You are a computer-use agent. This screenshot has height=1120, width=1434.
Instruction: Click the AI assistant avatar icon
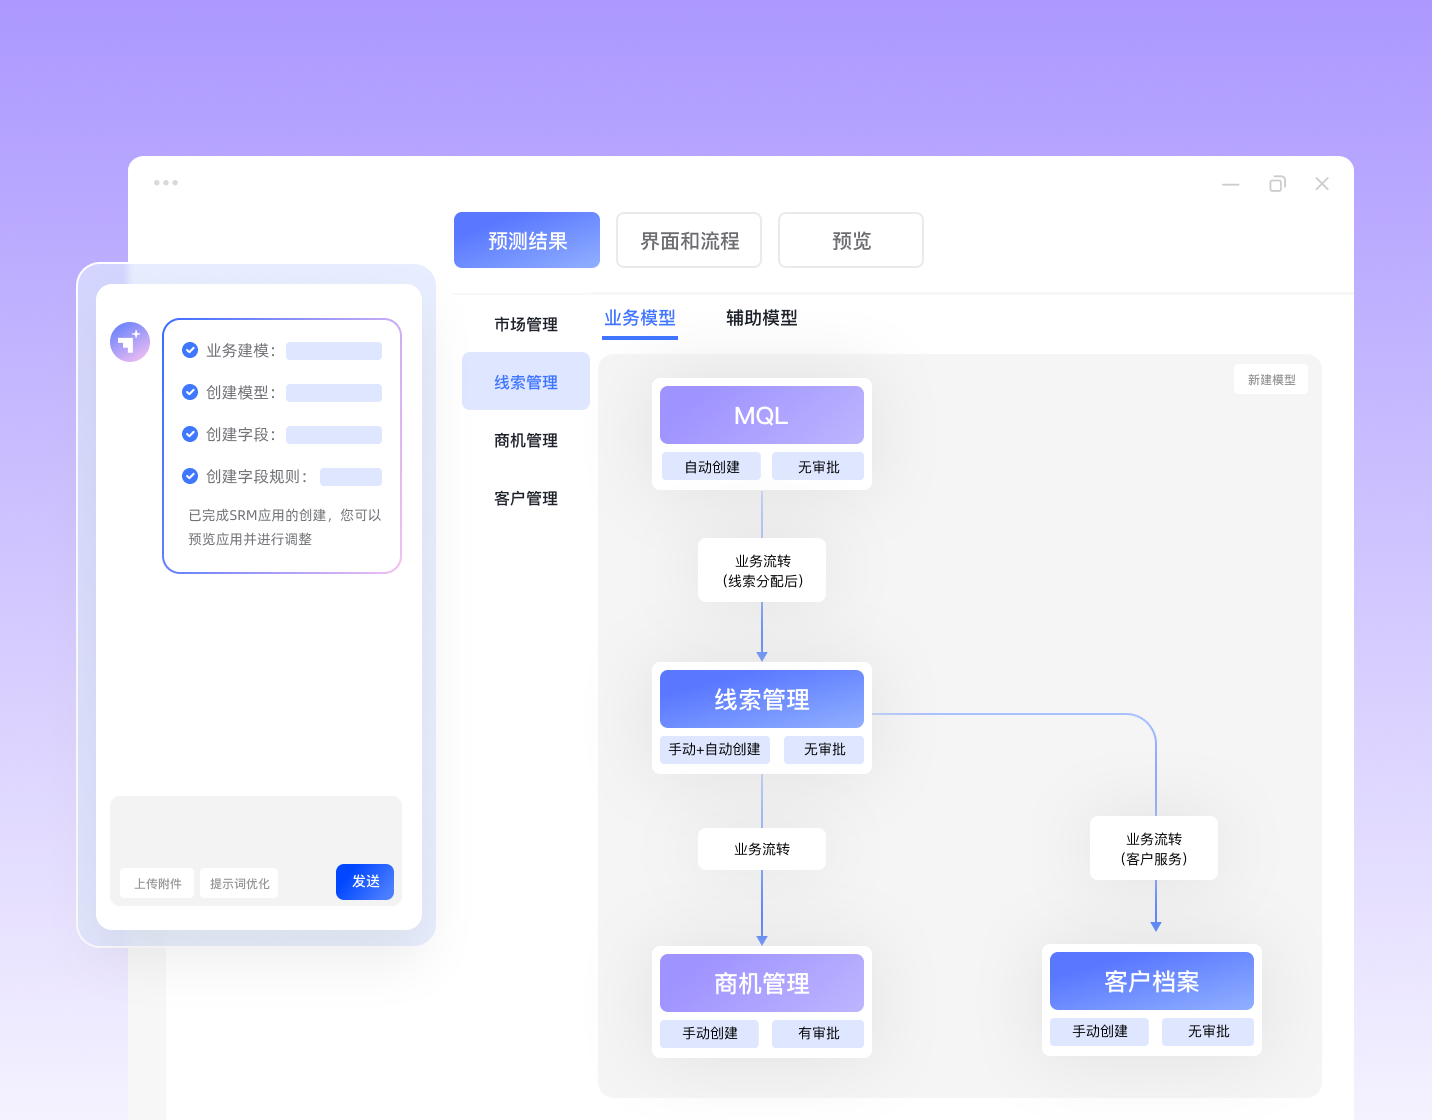click(130, 342)
